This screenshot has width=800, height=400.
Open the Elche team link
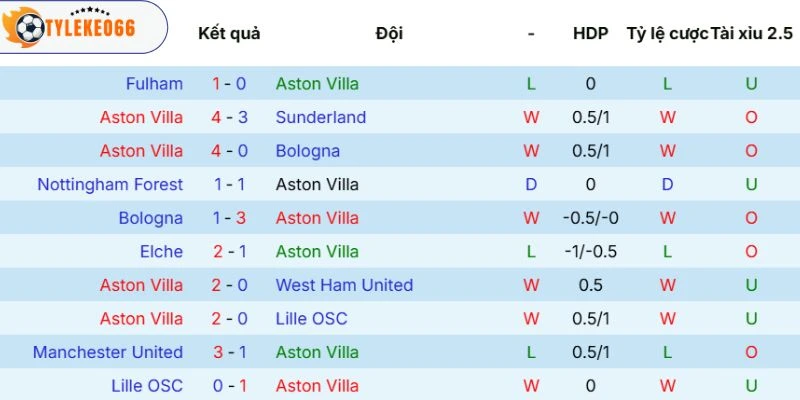[161, 251]
